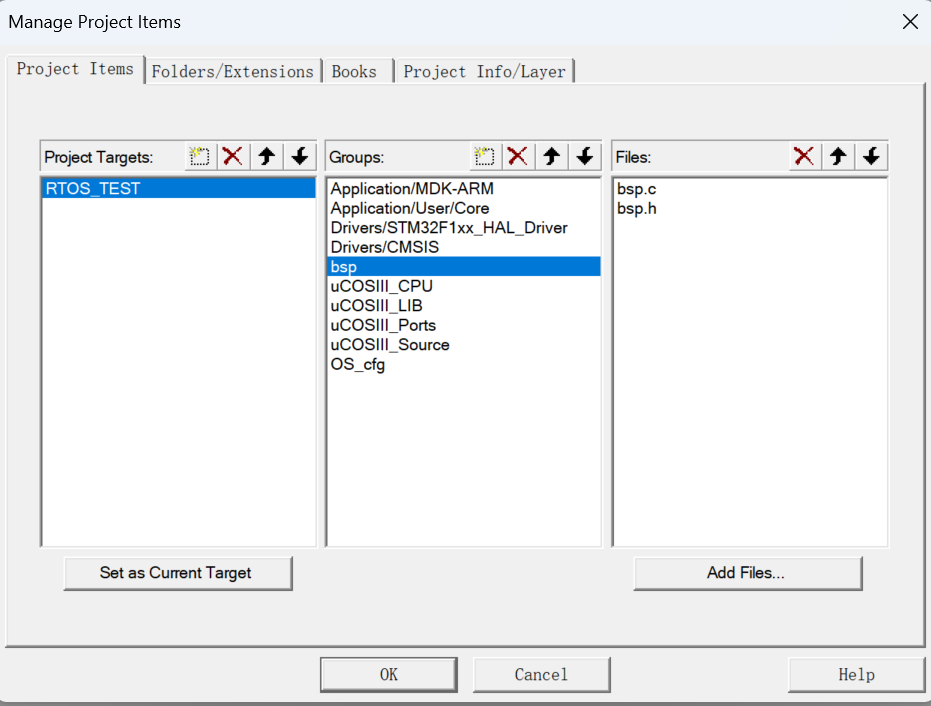Click Set as Current Target button
931x706 pixels.
coord(178,573)
